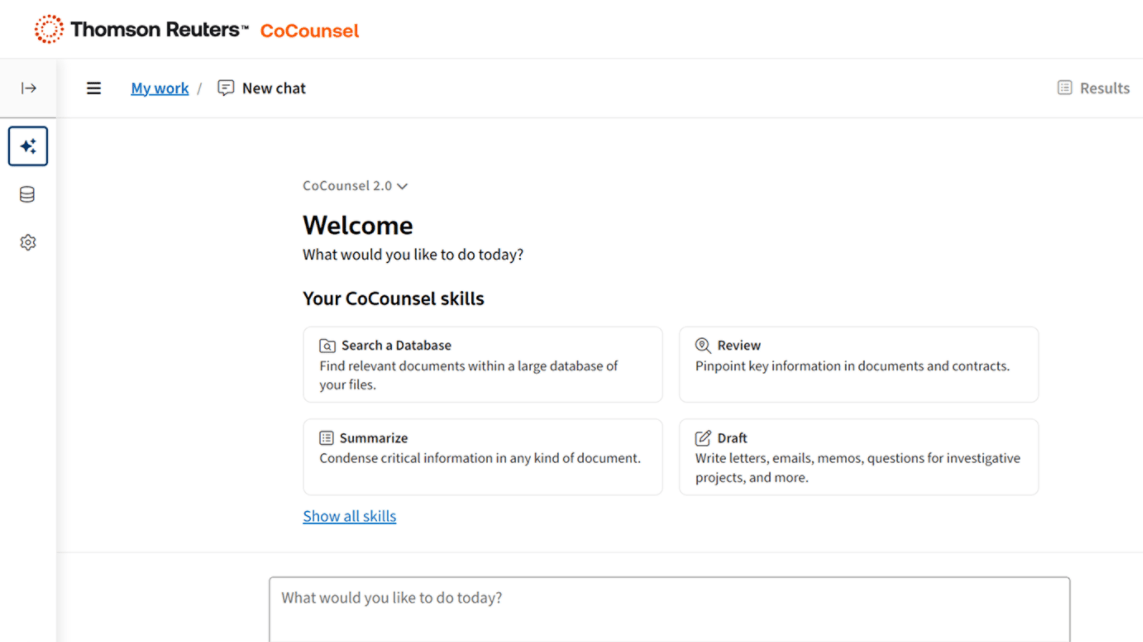Click the Results panel icon
Image resolution: width=1143 pixels, height=642 pixels.
(x=1064, y=88)
